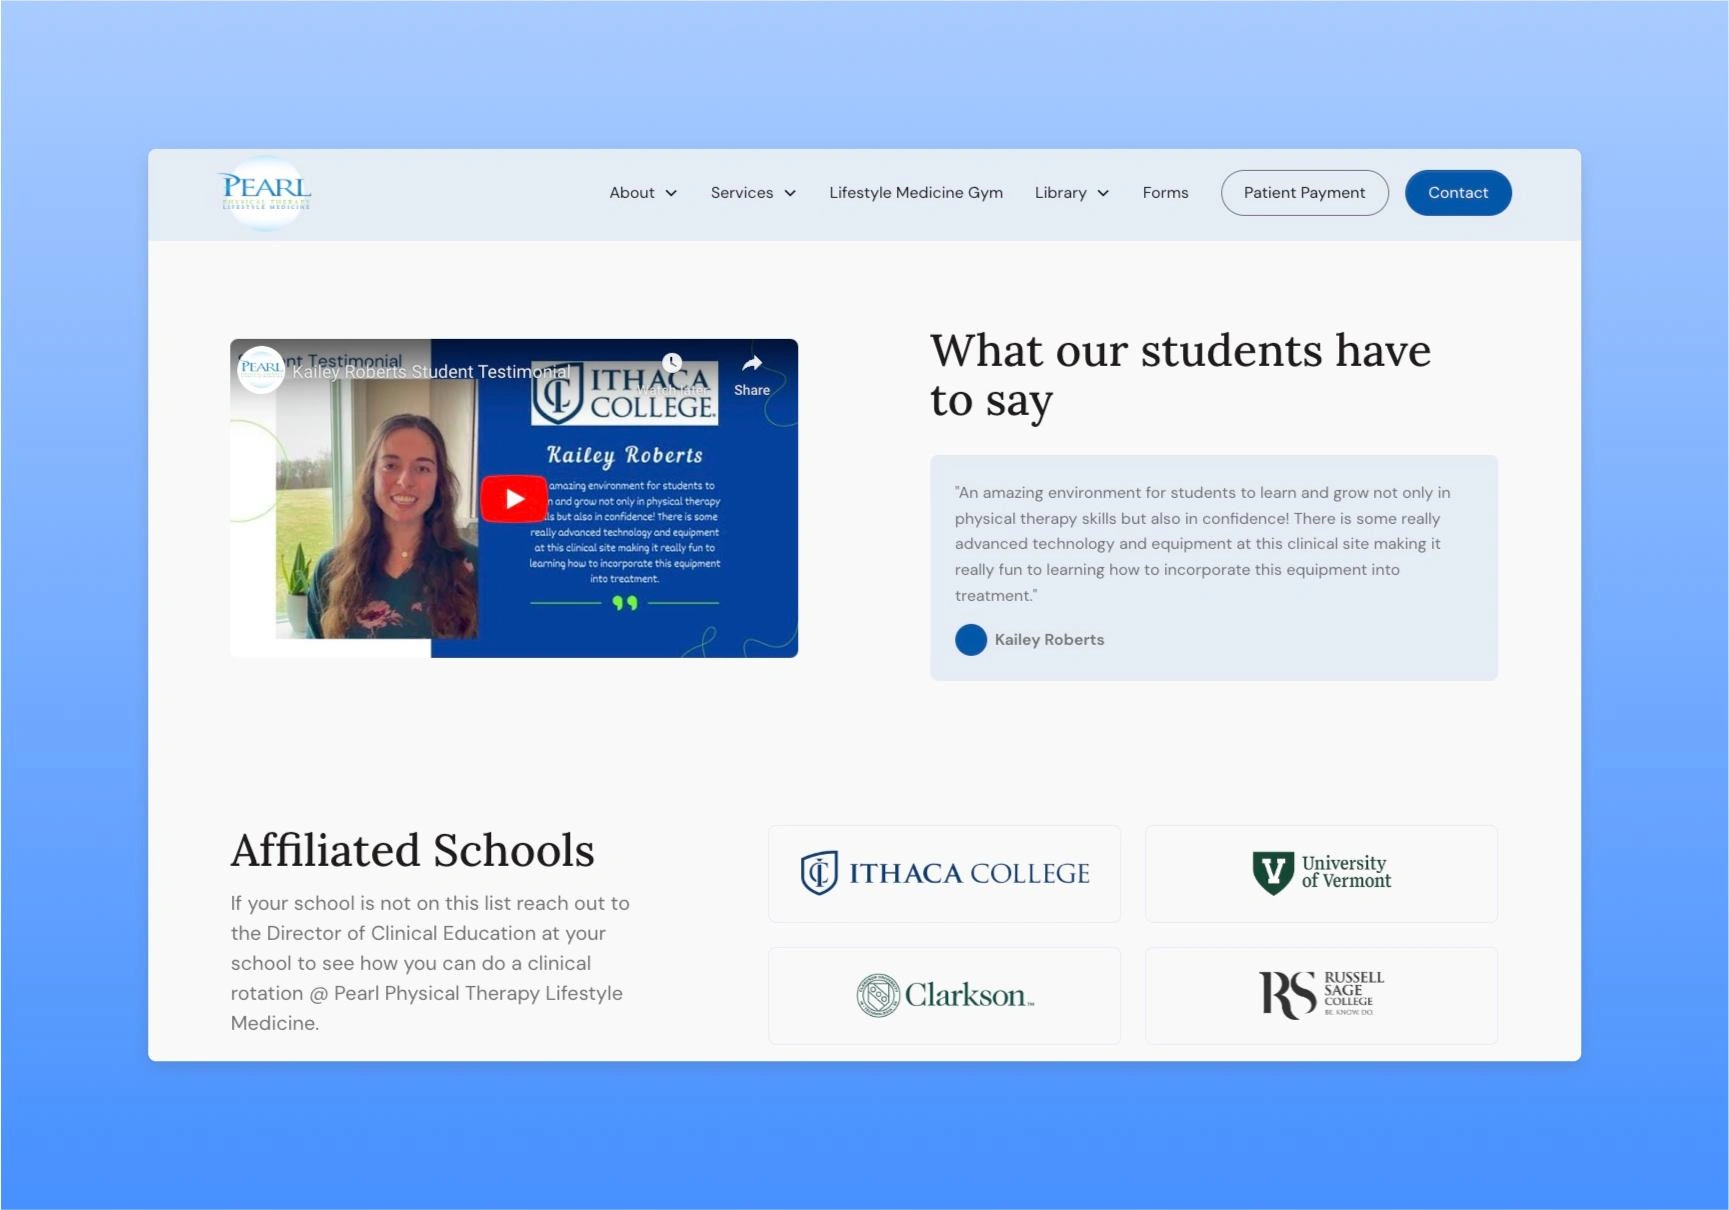Image resolution: width=1729 pixels, height=1210 pixels.
Task: Click the YouTube Share arrow icon
Action: pyautogui.click(x=752, y=364)
